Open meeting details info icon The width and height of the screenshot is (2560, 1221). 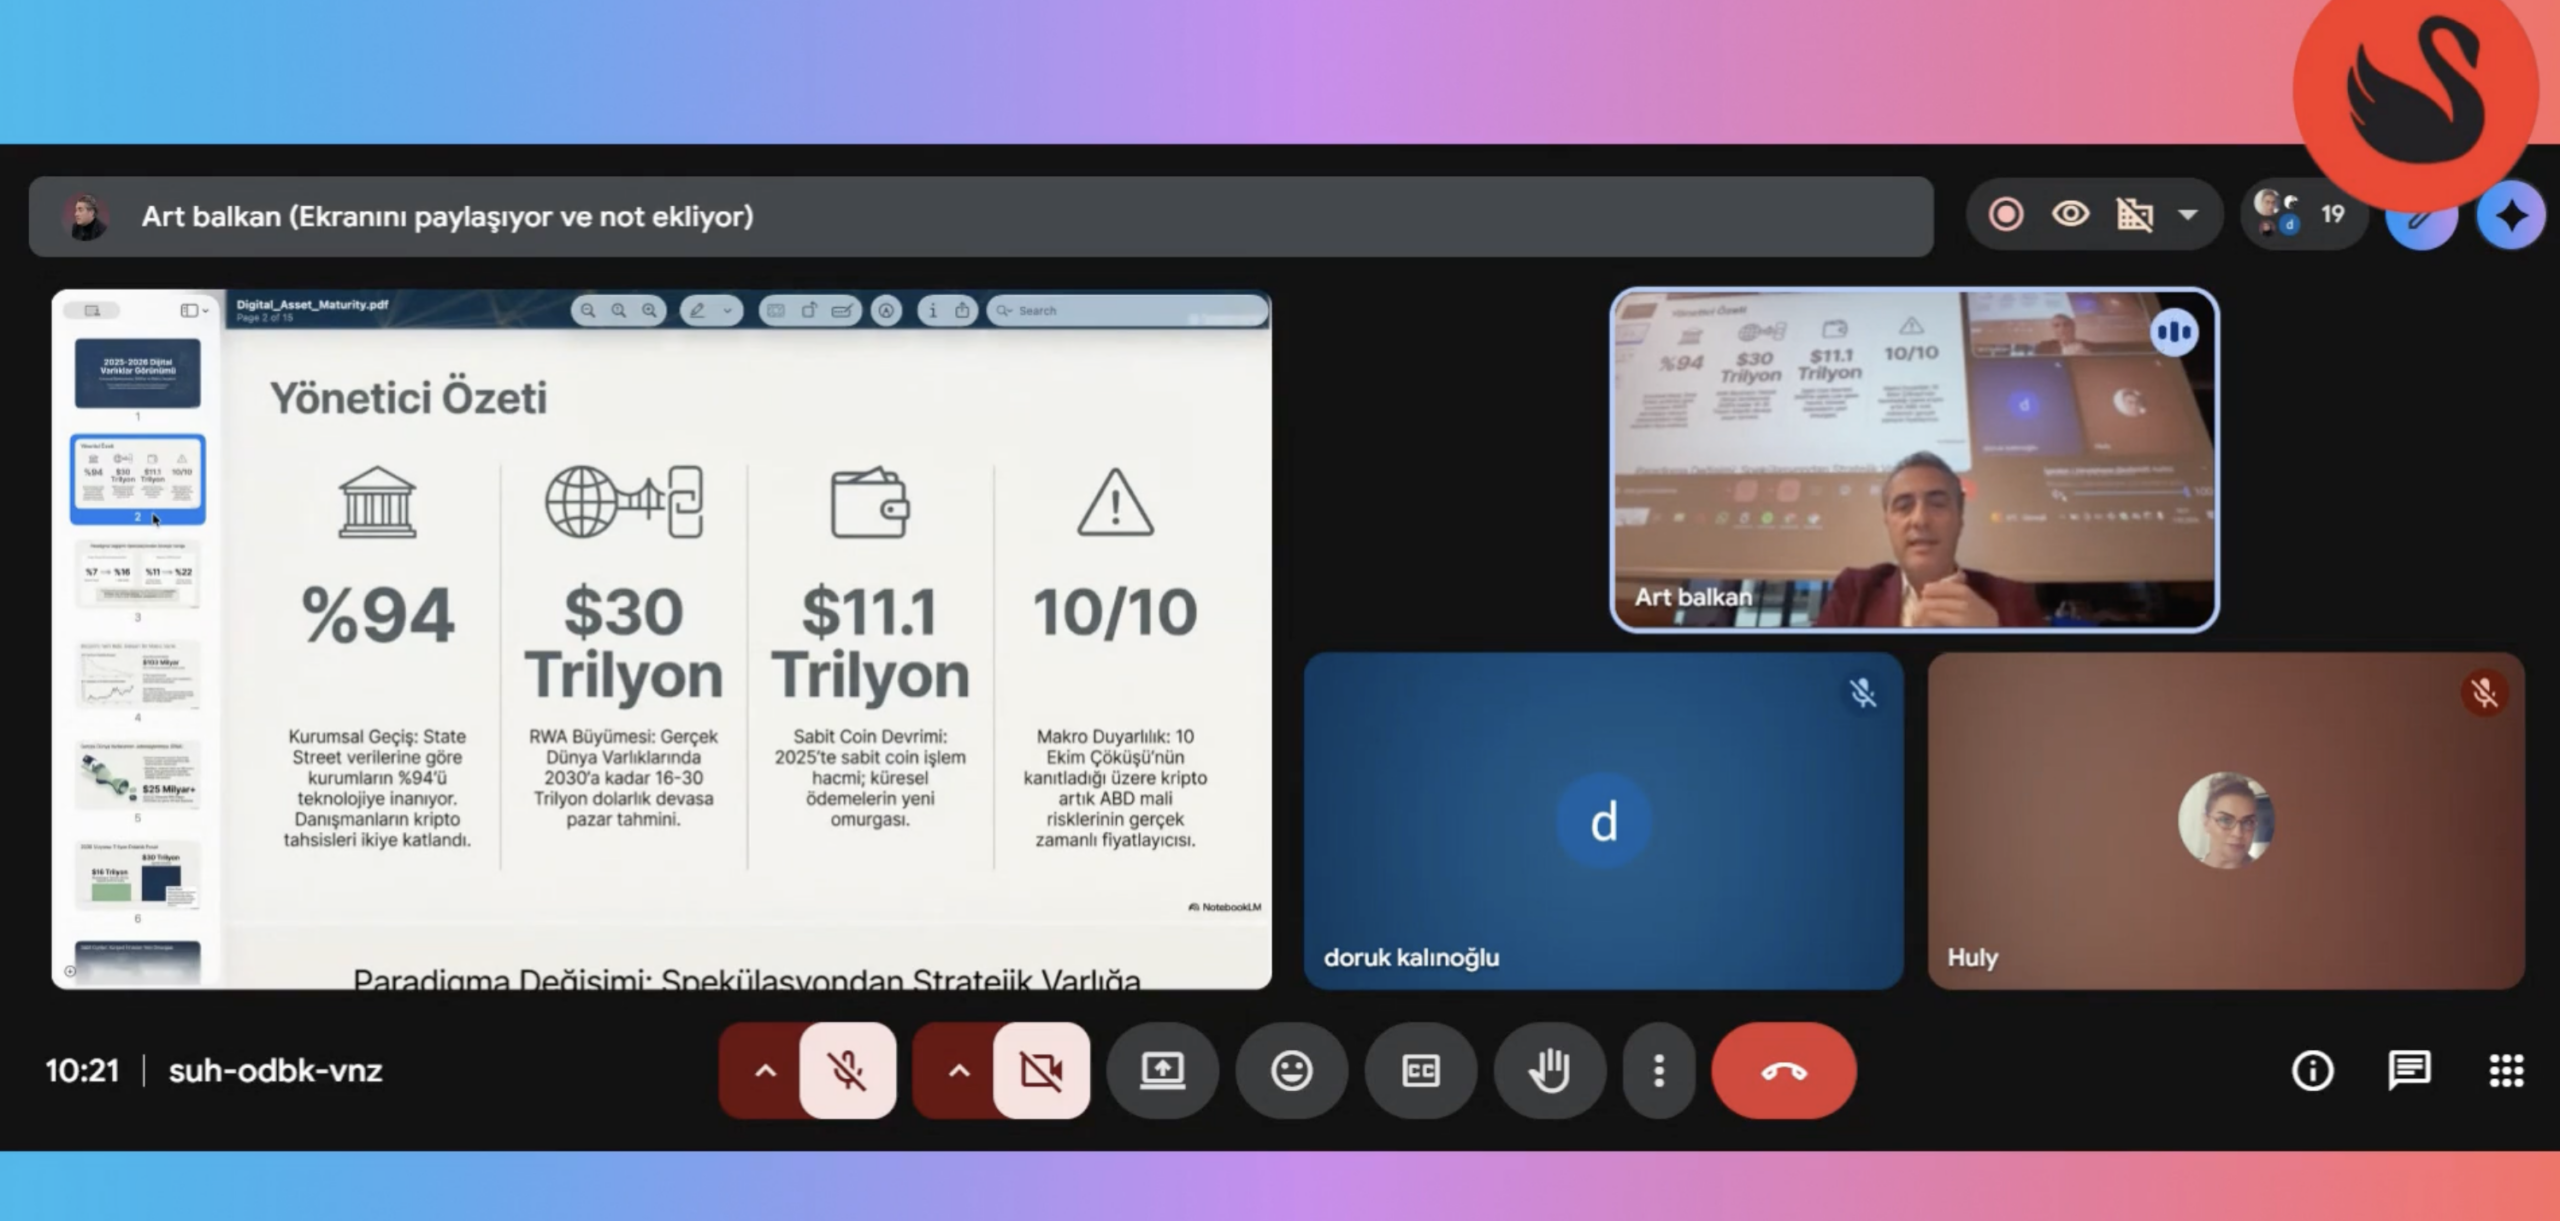[x=2312, y=1071]
